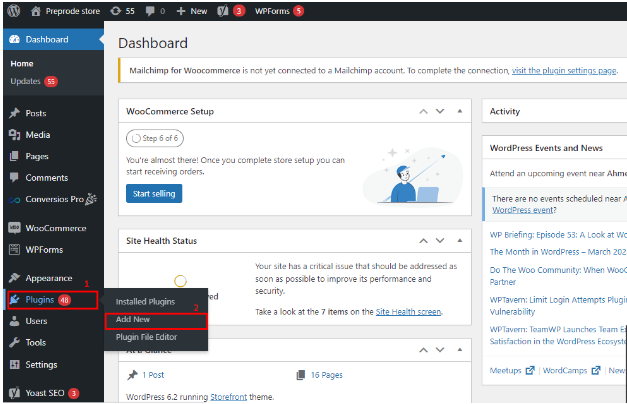
Task: Click the Step 6 of 6 progress indicator
Action: click(155, 138)
